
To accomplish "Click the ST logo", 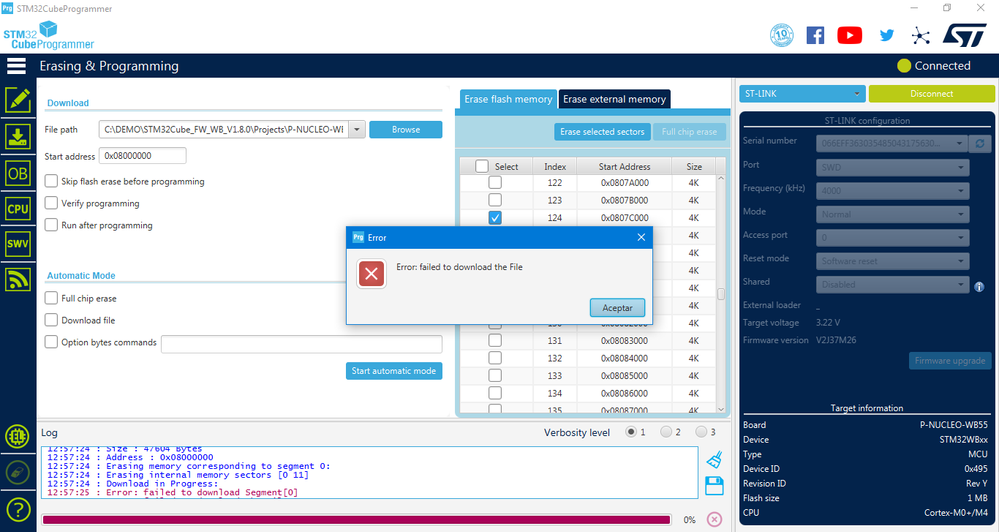I will pos(965,35).
